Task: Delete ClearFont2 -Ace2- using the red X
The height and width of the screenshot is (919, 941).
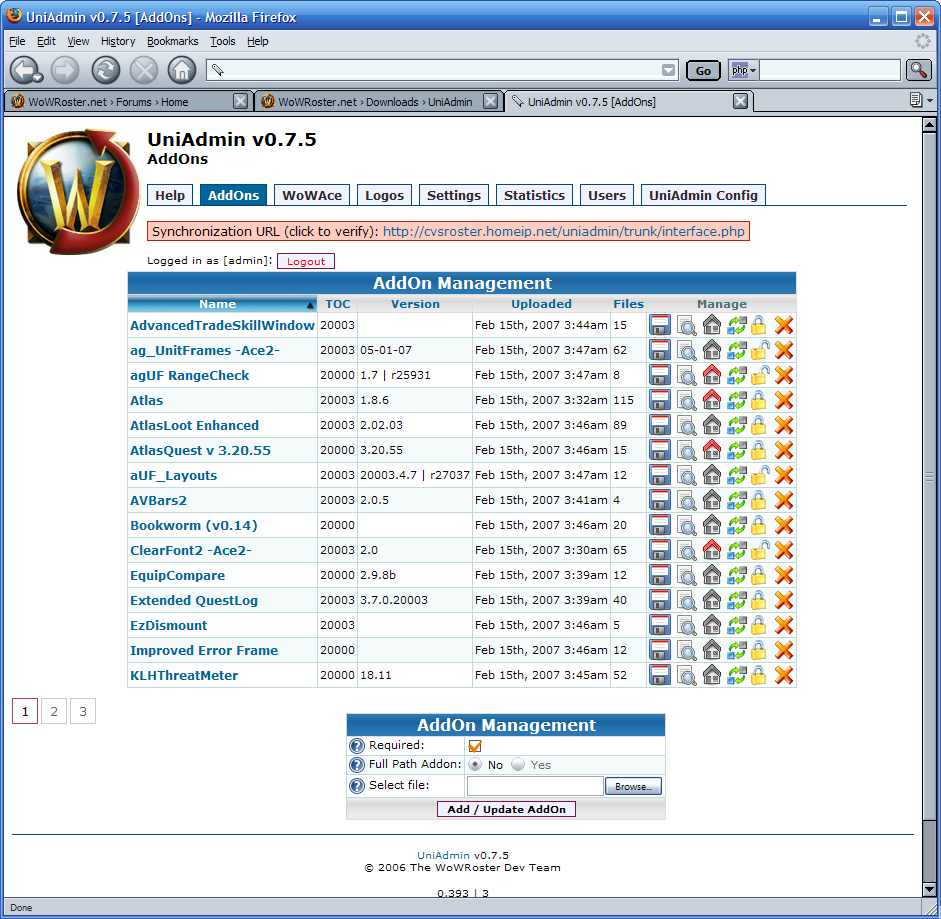Action: click(x=784, y=550)
